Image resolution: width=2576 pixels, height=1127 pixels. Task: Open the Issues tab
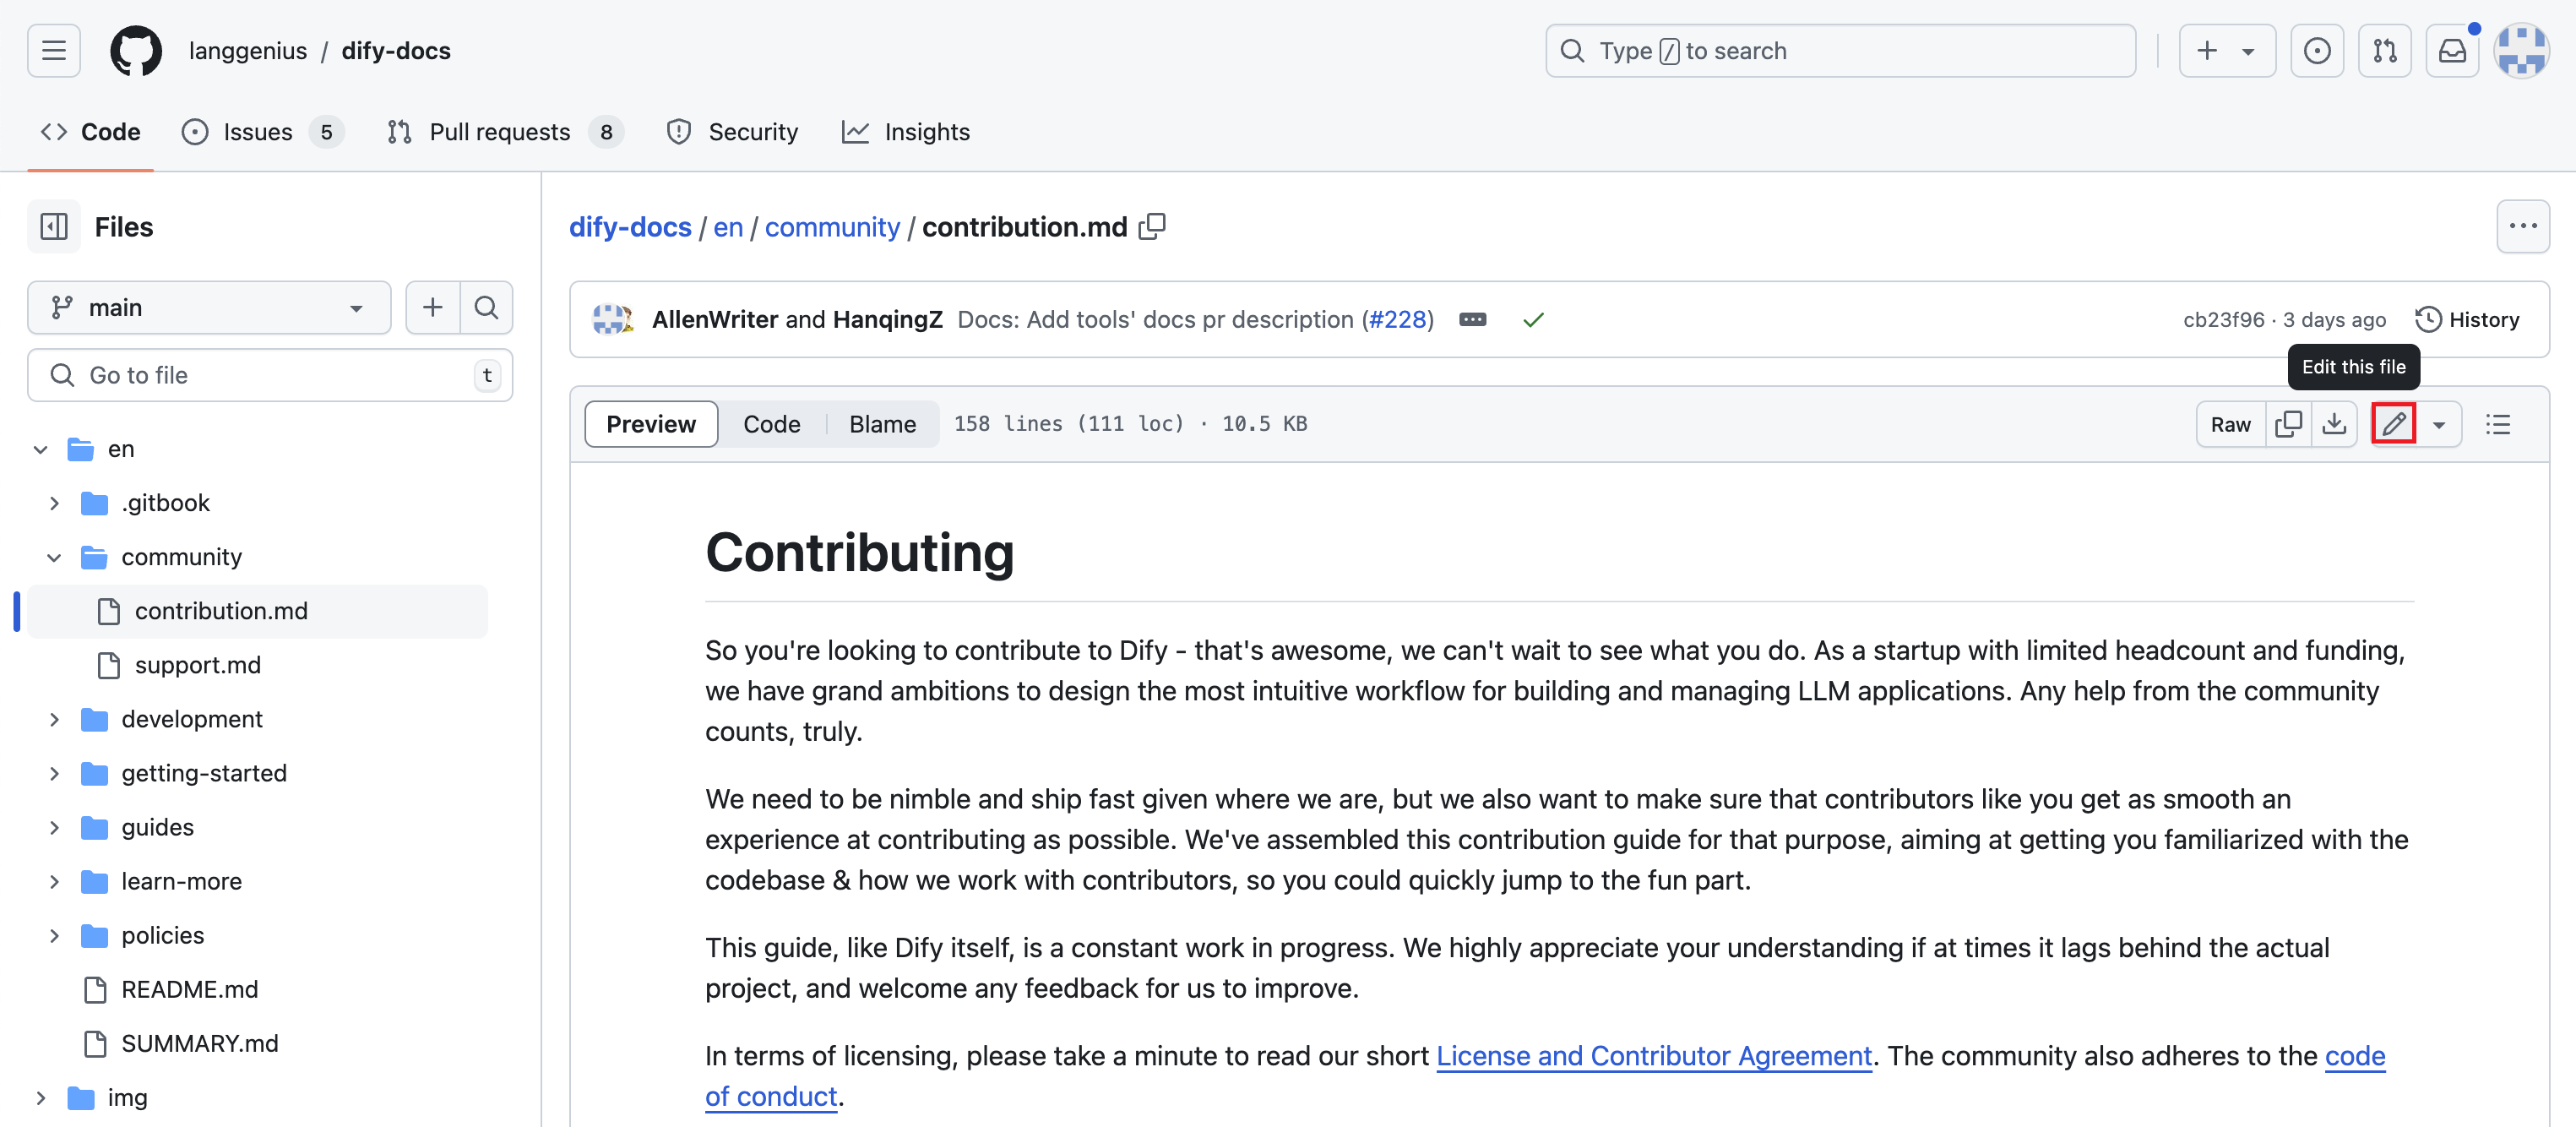coord(263,132)
